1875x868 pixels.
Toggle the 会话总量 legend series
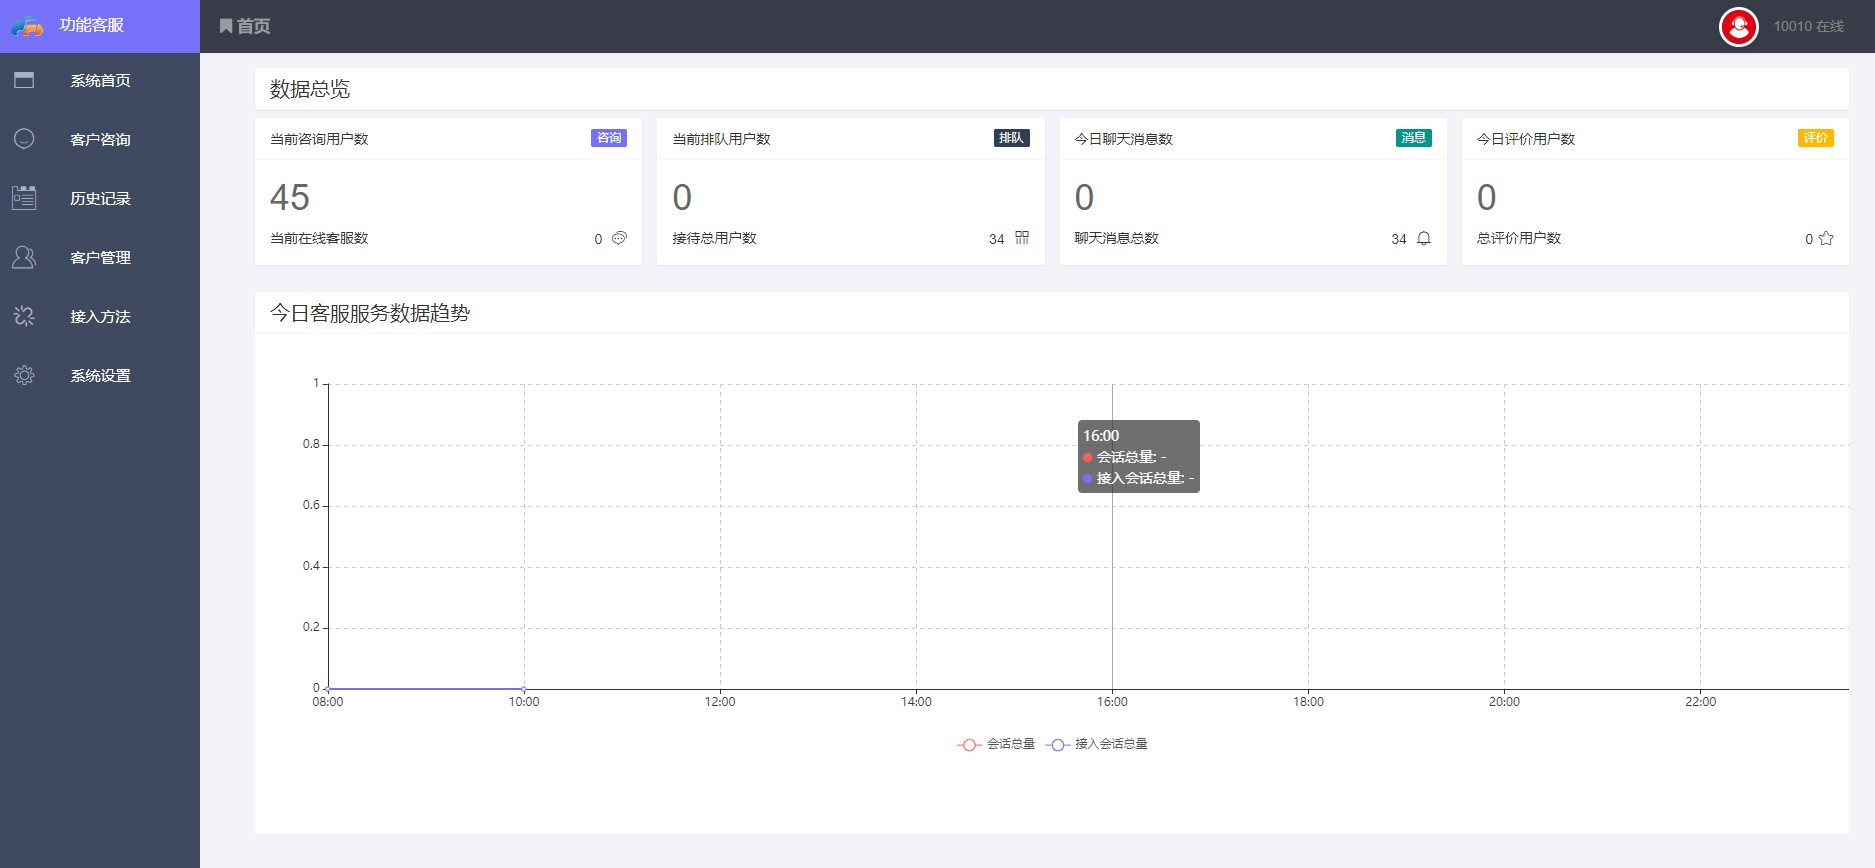(996, 744)
